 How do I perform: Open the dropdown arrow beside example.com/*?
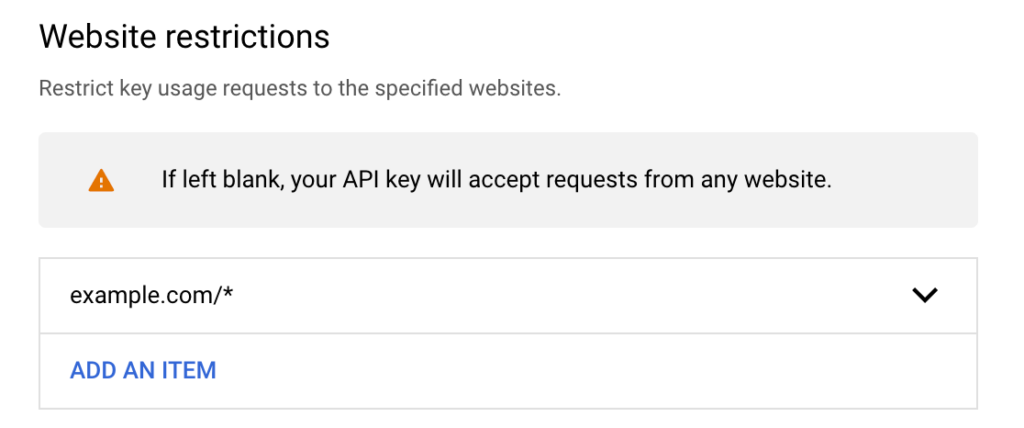pos(925,295)
